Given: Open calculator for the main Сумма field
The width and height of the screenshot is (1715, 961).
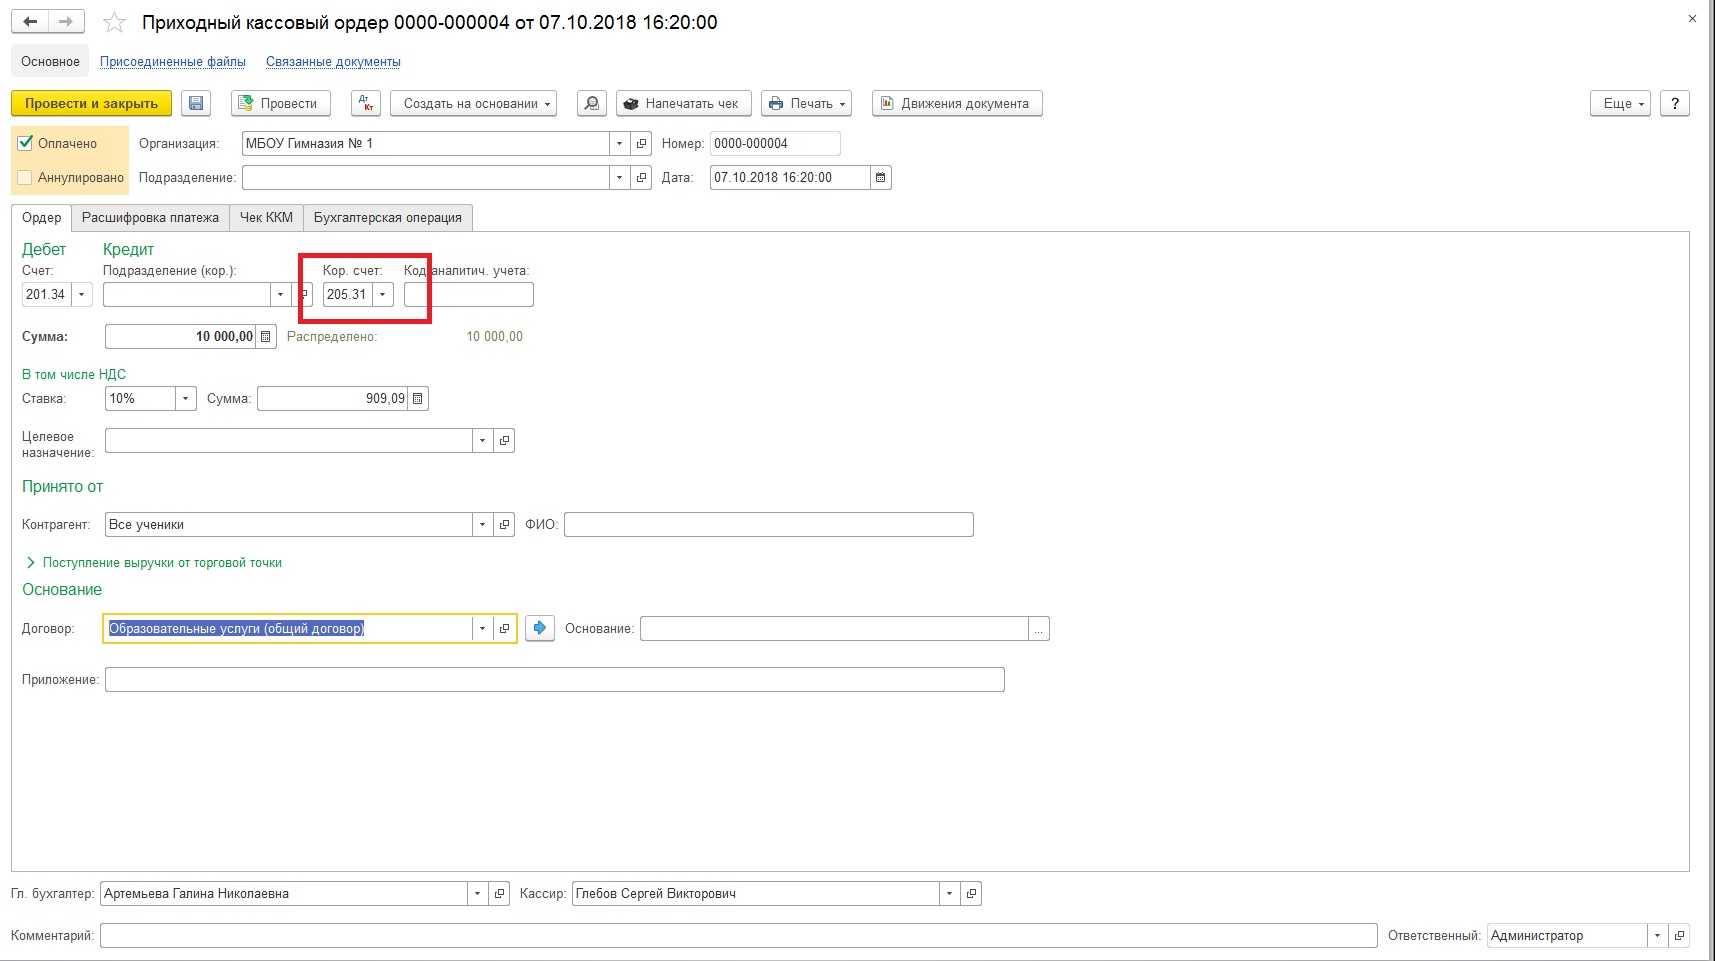Looking at the screenshot, I should [266, 337].
